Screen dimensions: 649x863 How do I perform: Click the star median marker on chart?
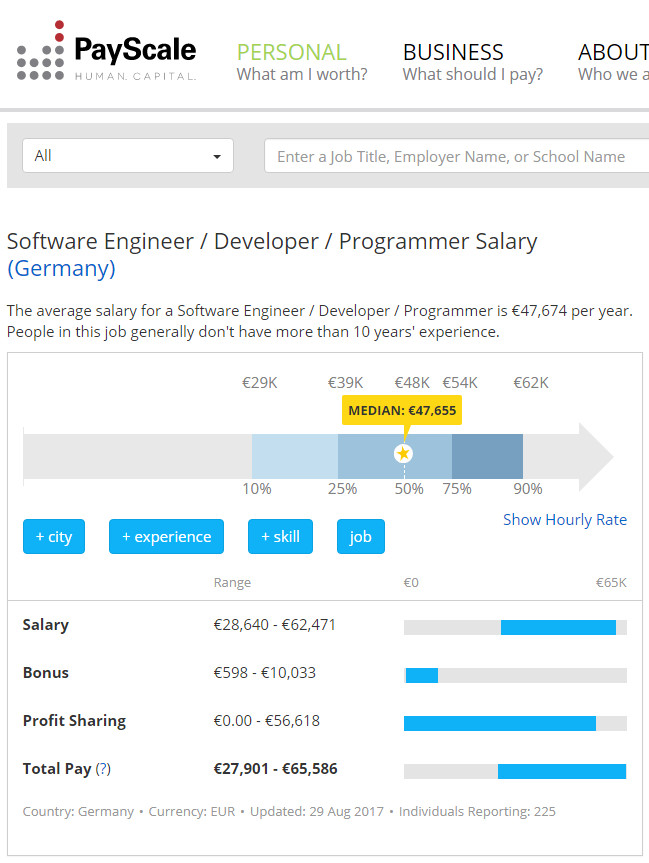[x=403, y=454]
